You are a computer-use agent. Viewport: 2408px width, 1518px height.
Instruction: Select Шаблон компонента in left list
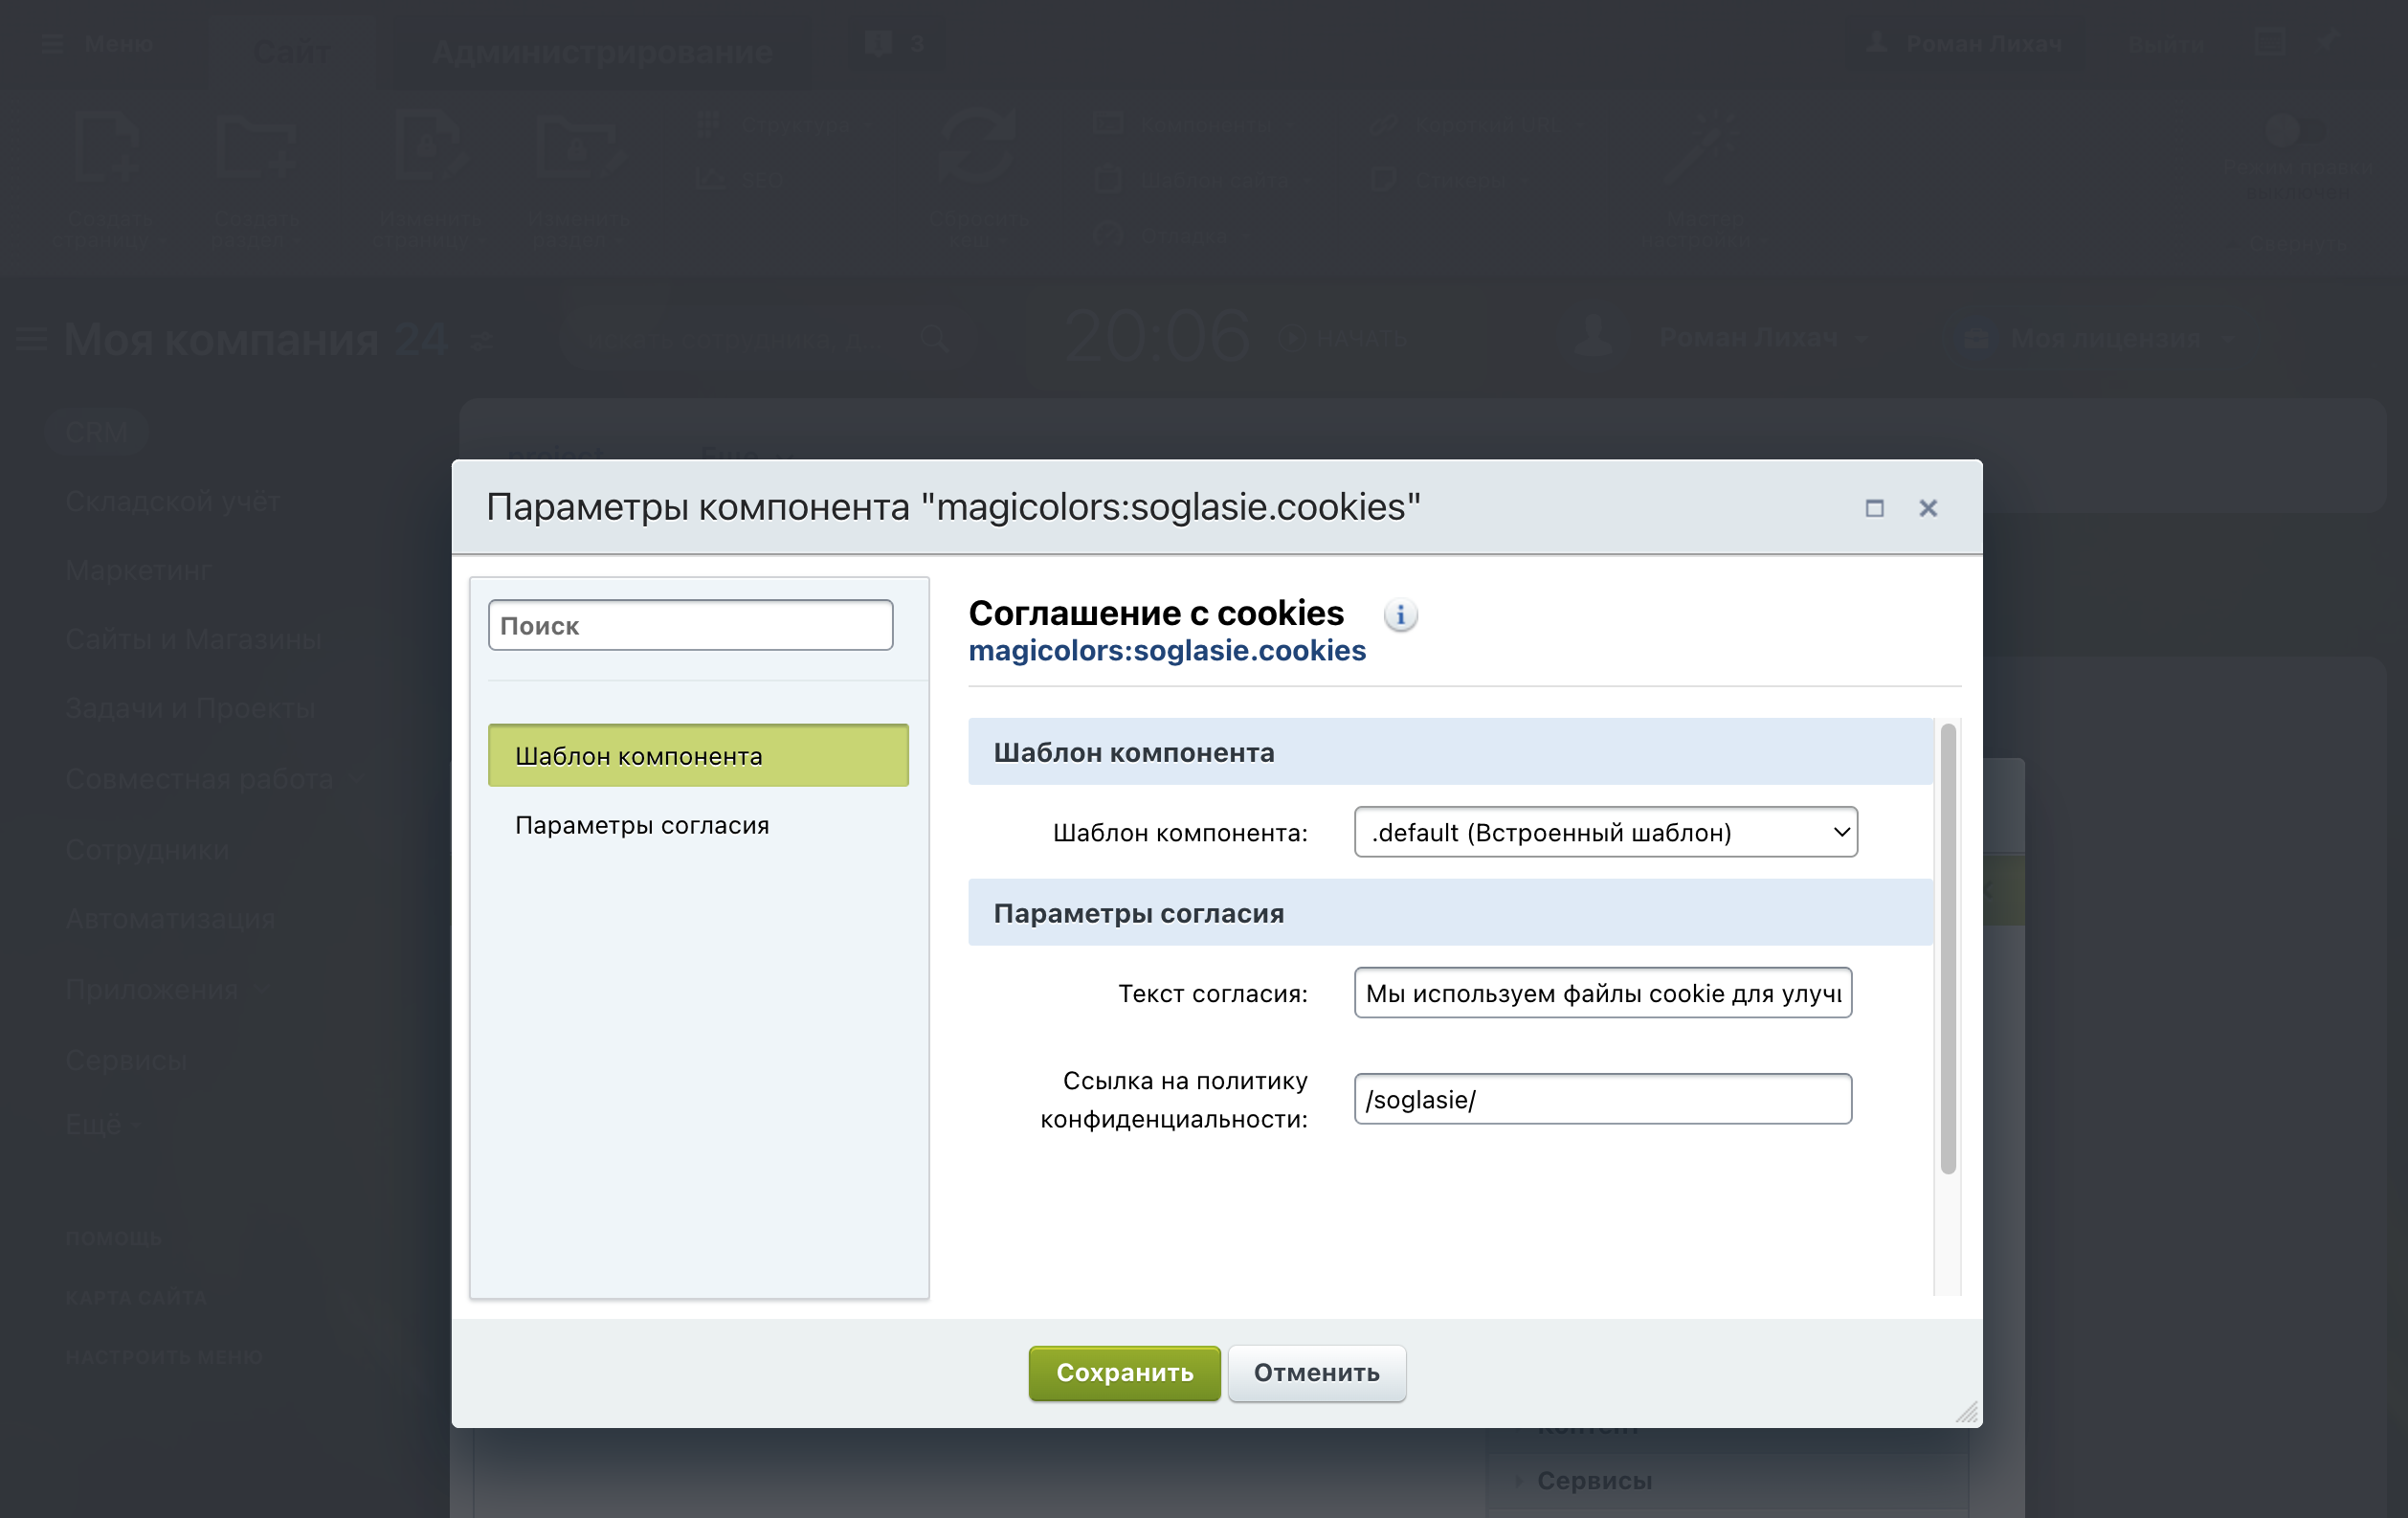click(698, 755)
